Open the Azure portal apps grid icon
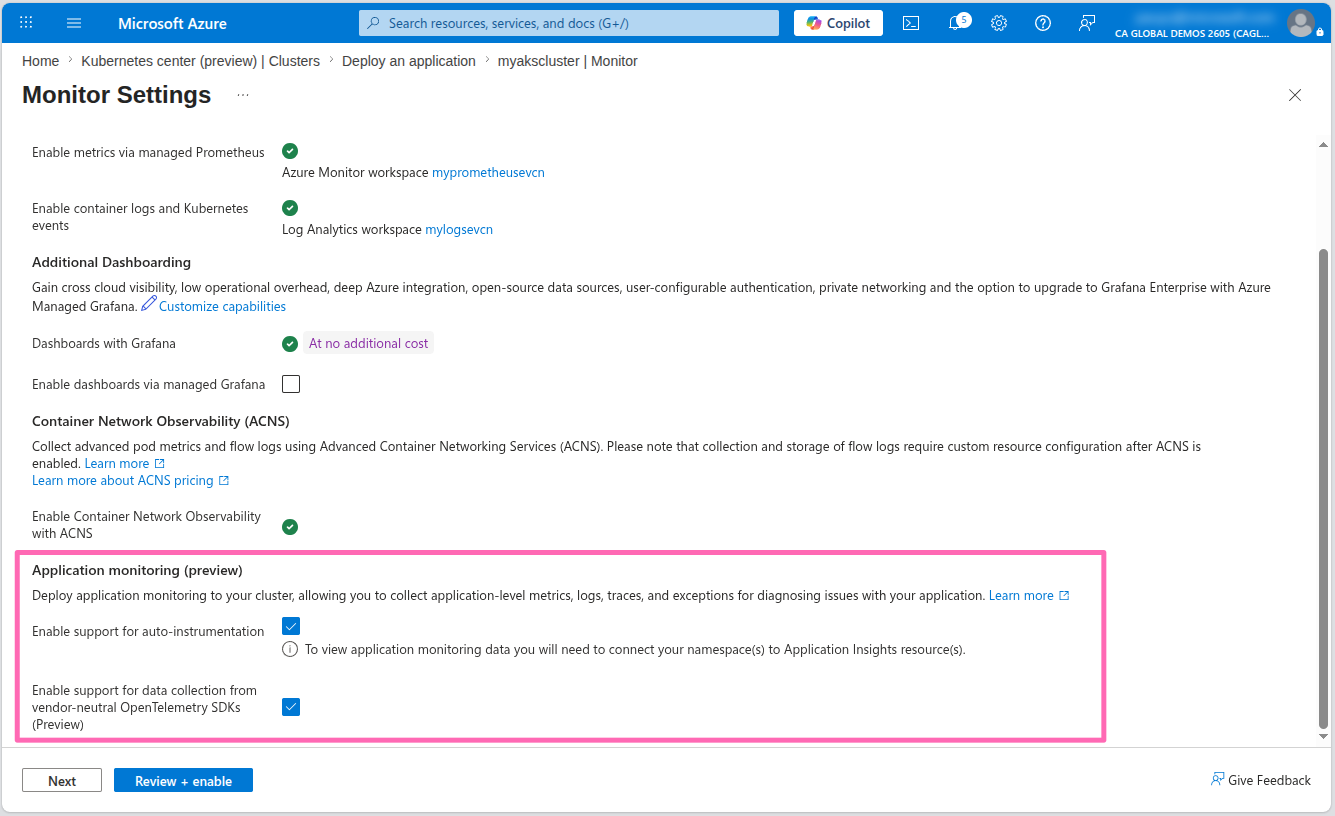Screen dimensions: 1335x816 coord(26,23)
